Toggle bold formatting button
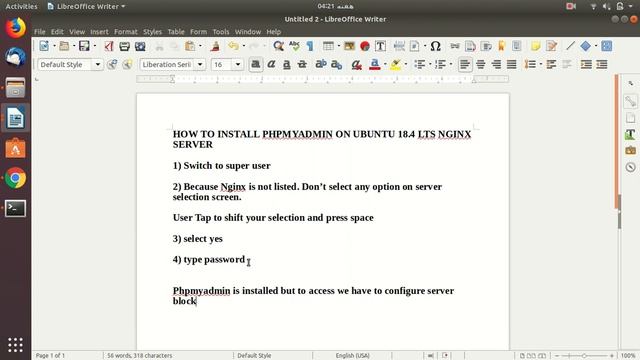 [x=256, y=64]
